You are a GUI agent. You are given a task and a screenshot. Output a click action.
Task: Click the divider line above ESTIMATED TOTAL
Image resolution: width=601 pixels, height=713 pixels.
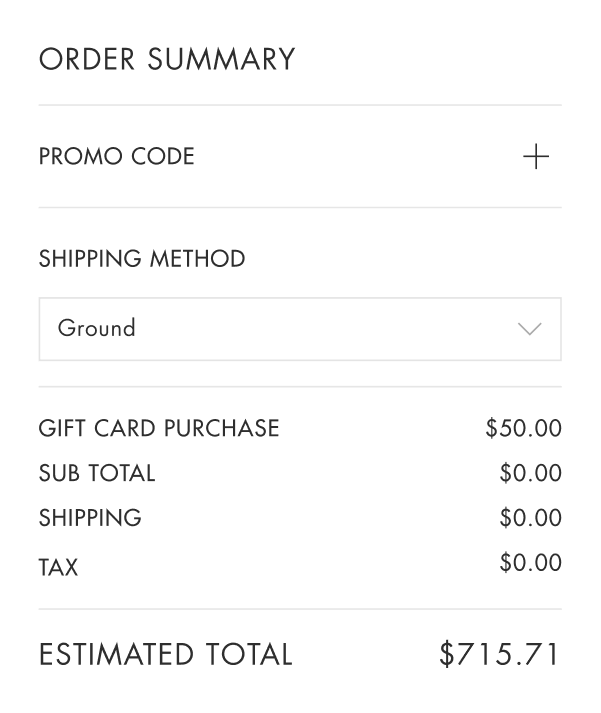pyautogui.click(x=299, y=609)
